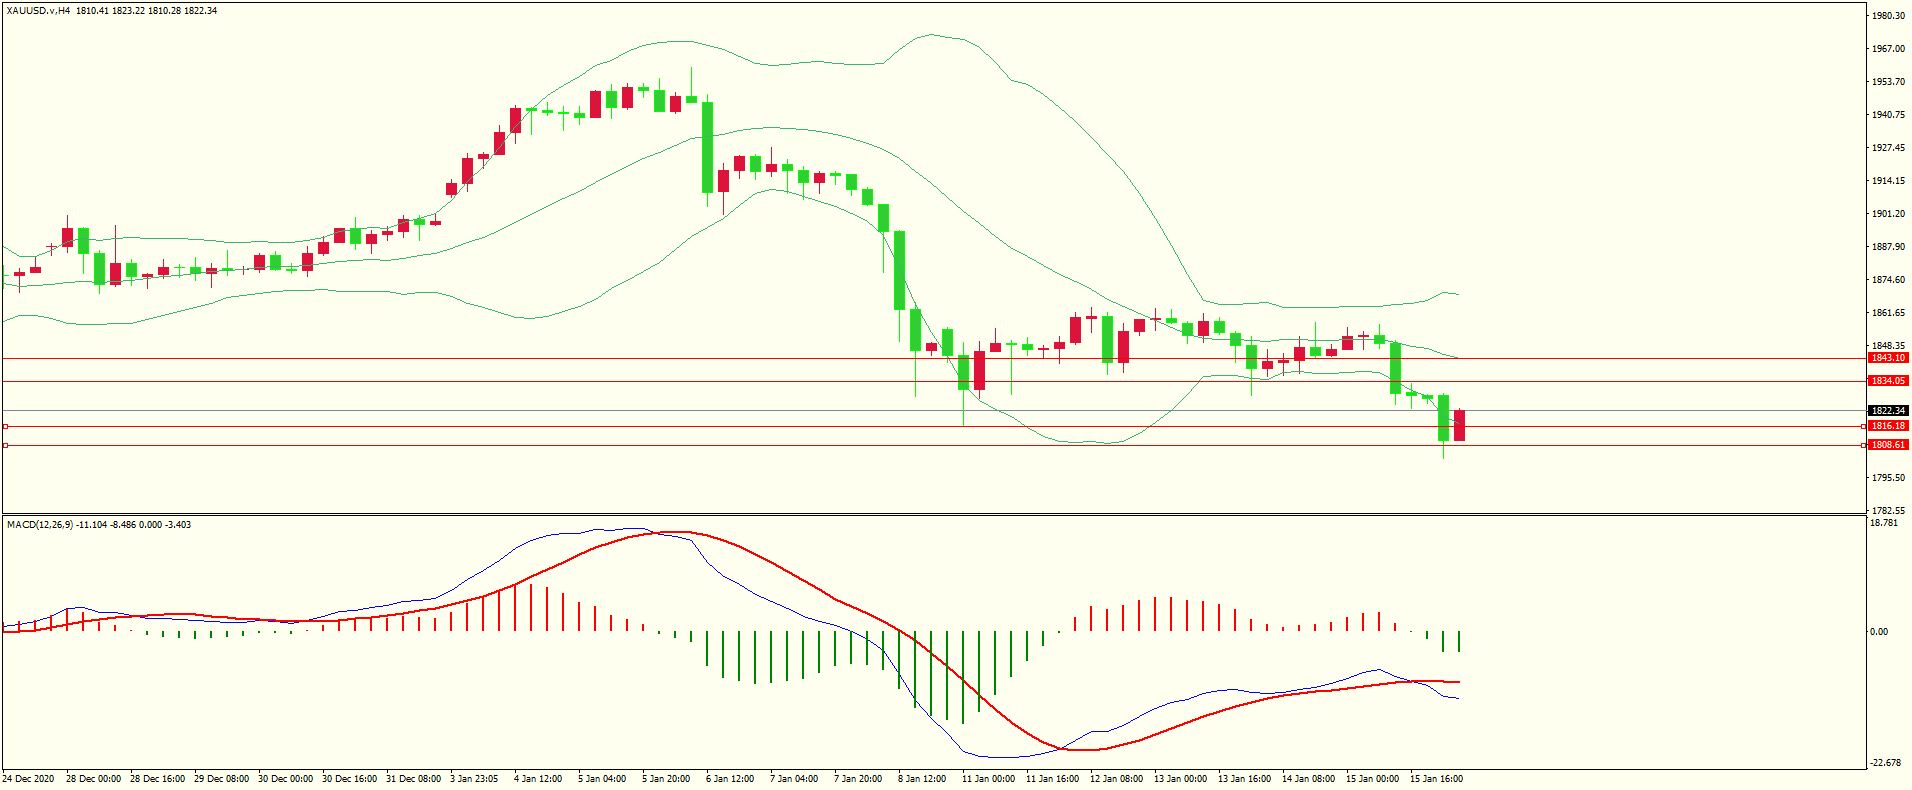Click the 15 Jan 16:00 time label
This screenshot has height=790, width=1912.
click(x=1436, y=779)
